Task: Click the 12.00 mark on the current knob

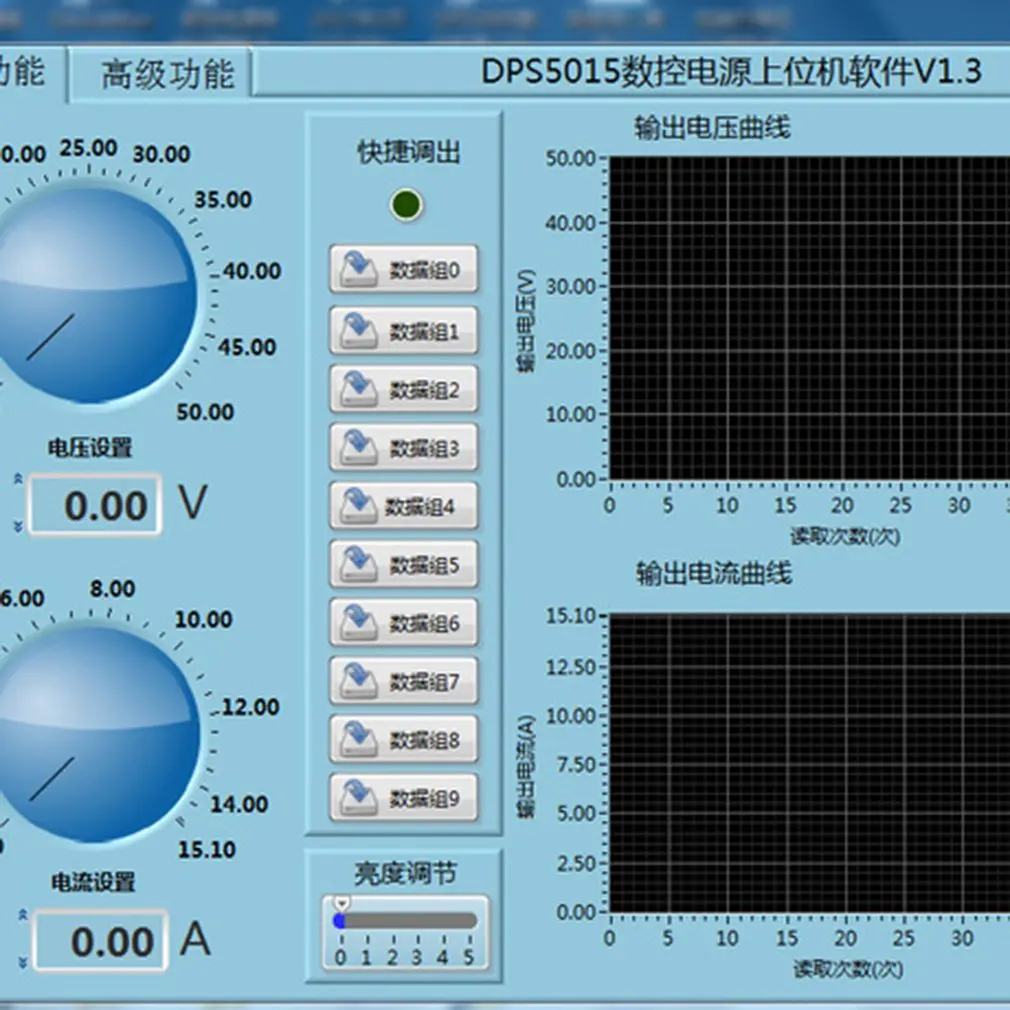Action: 251,707
